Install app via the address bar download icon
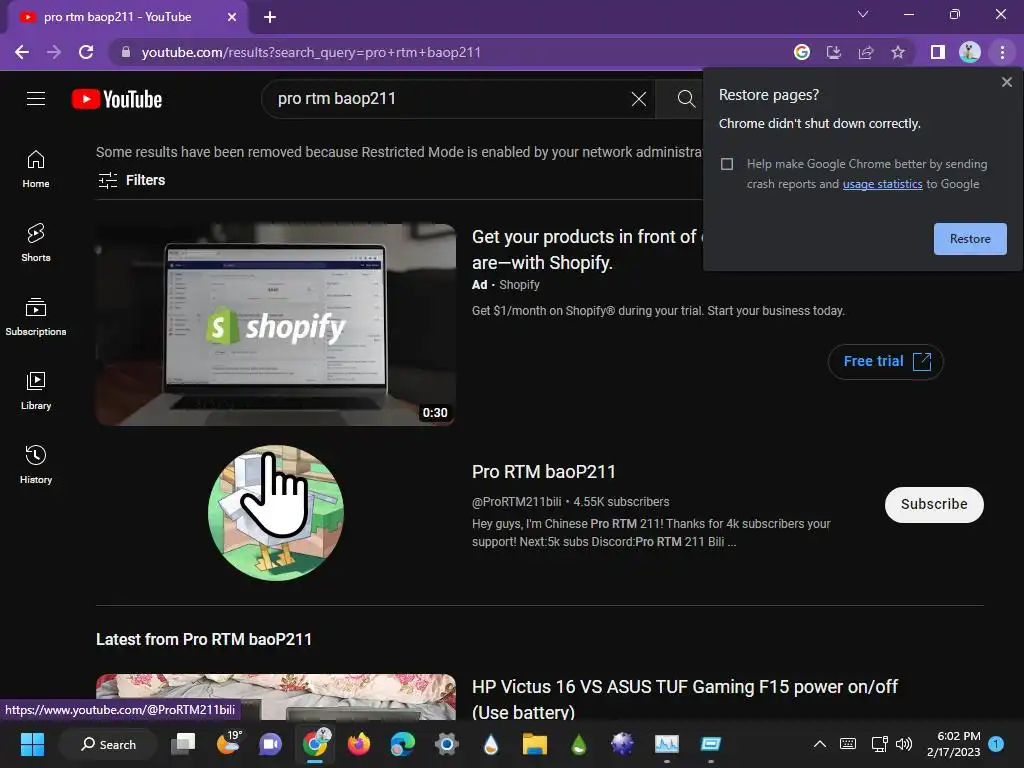This screenshot has width=1024, height=768. [x=834, y=52]
